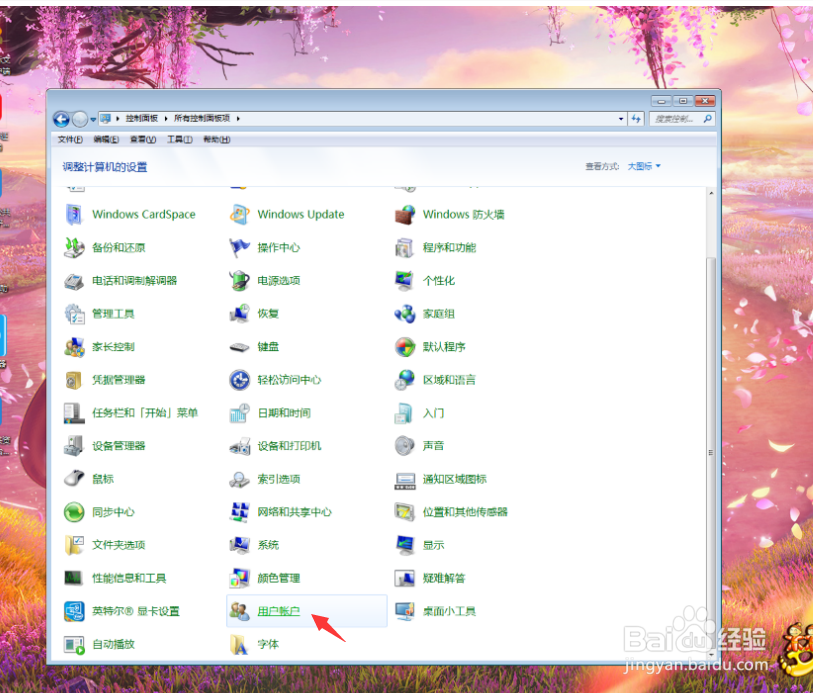Open the 设备管理器 icon

coord(74,446)
